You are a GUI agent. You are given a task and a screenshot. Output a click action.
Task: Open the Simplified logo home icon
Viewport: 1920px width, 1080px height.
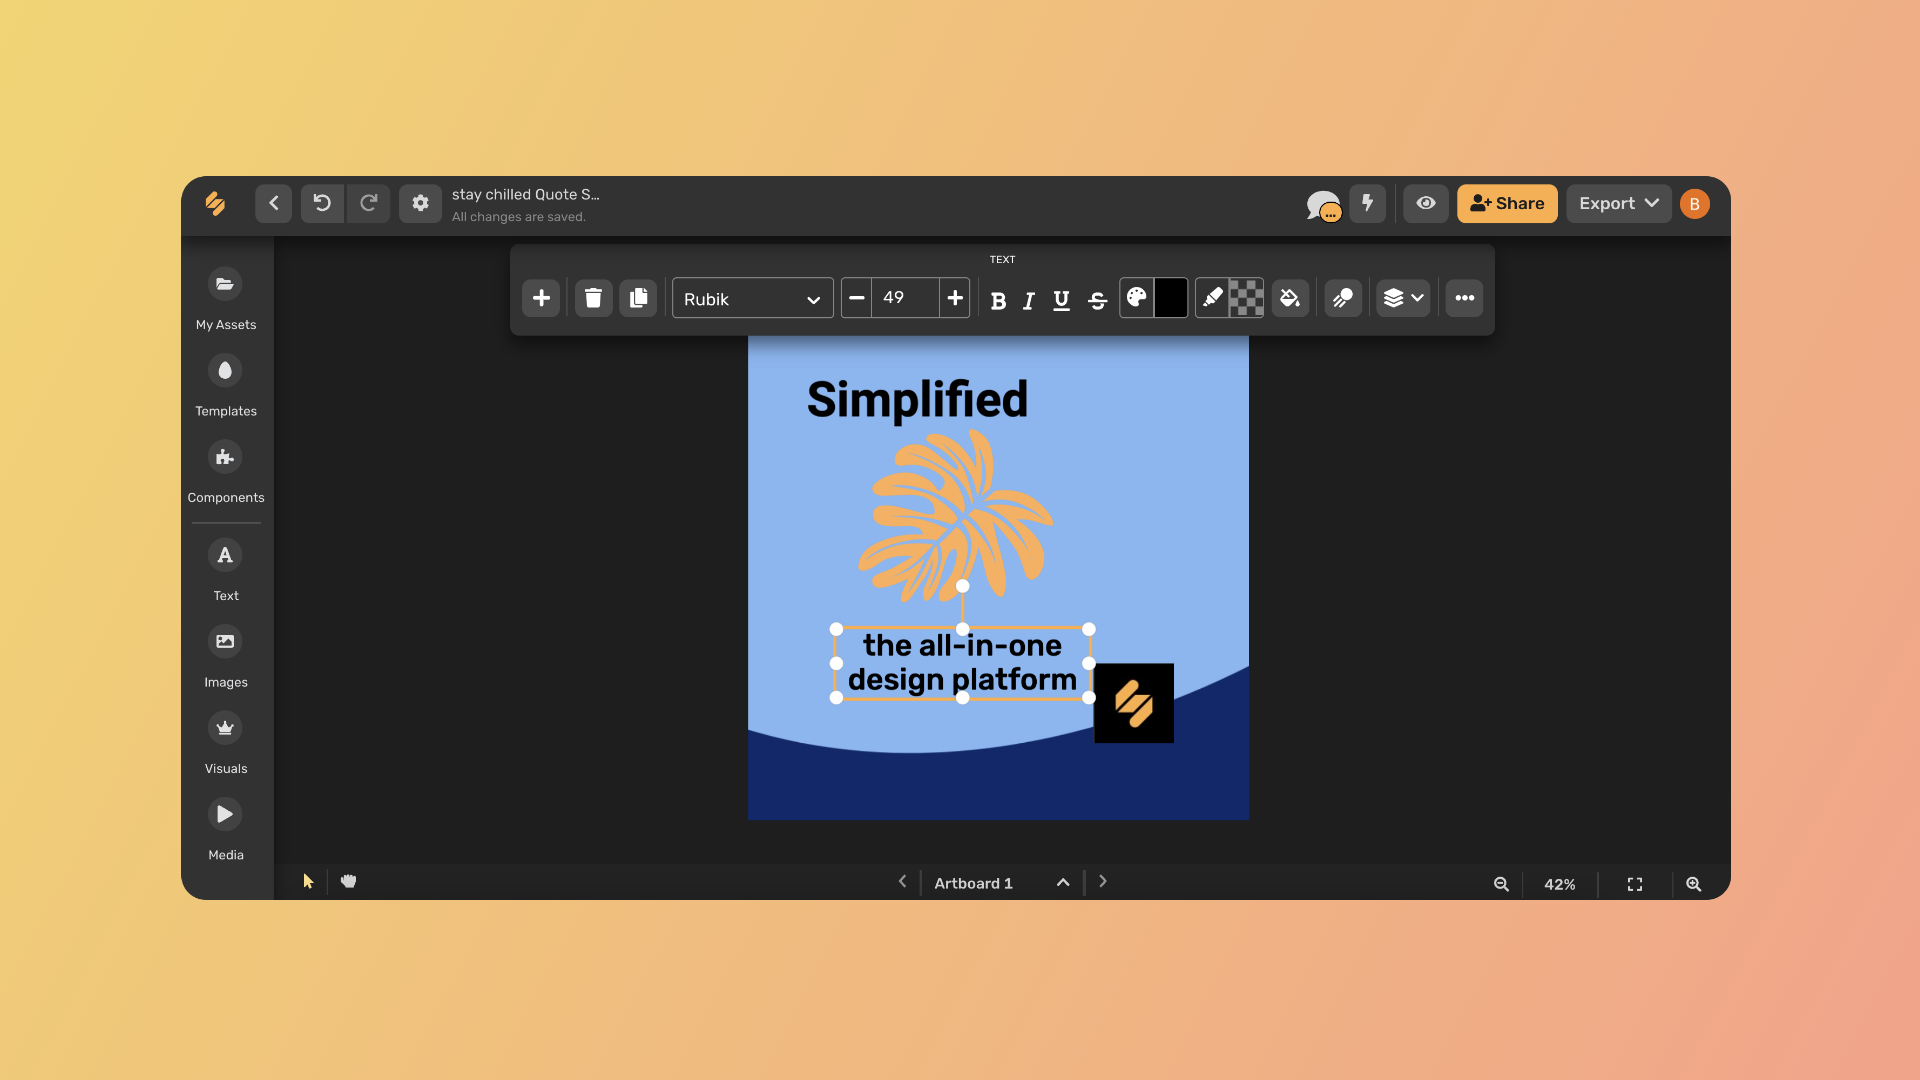tap(215, 203)
